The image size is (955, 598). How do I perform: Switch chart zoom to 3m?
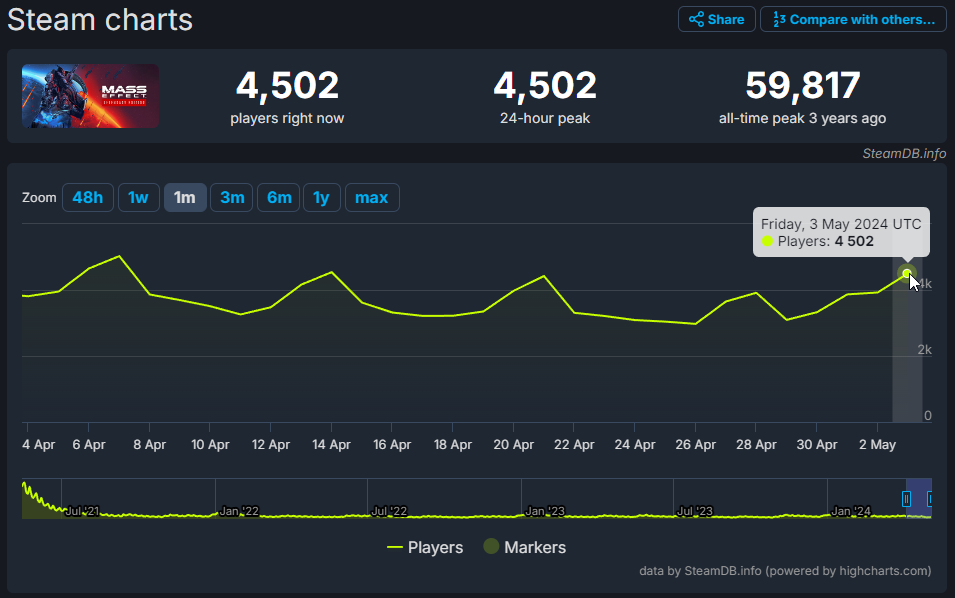tap(232, 197)
